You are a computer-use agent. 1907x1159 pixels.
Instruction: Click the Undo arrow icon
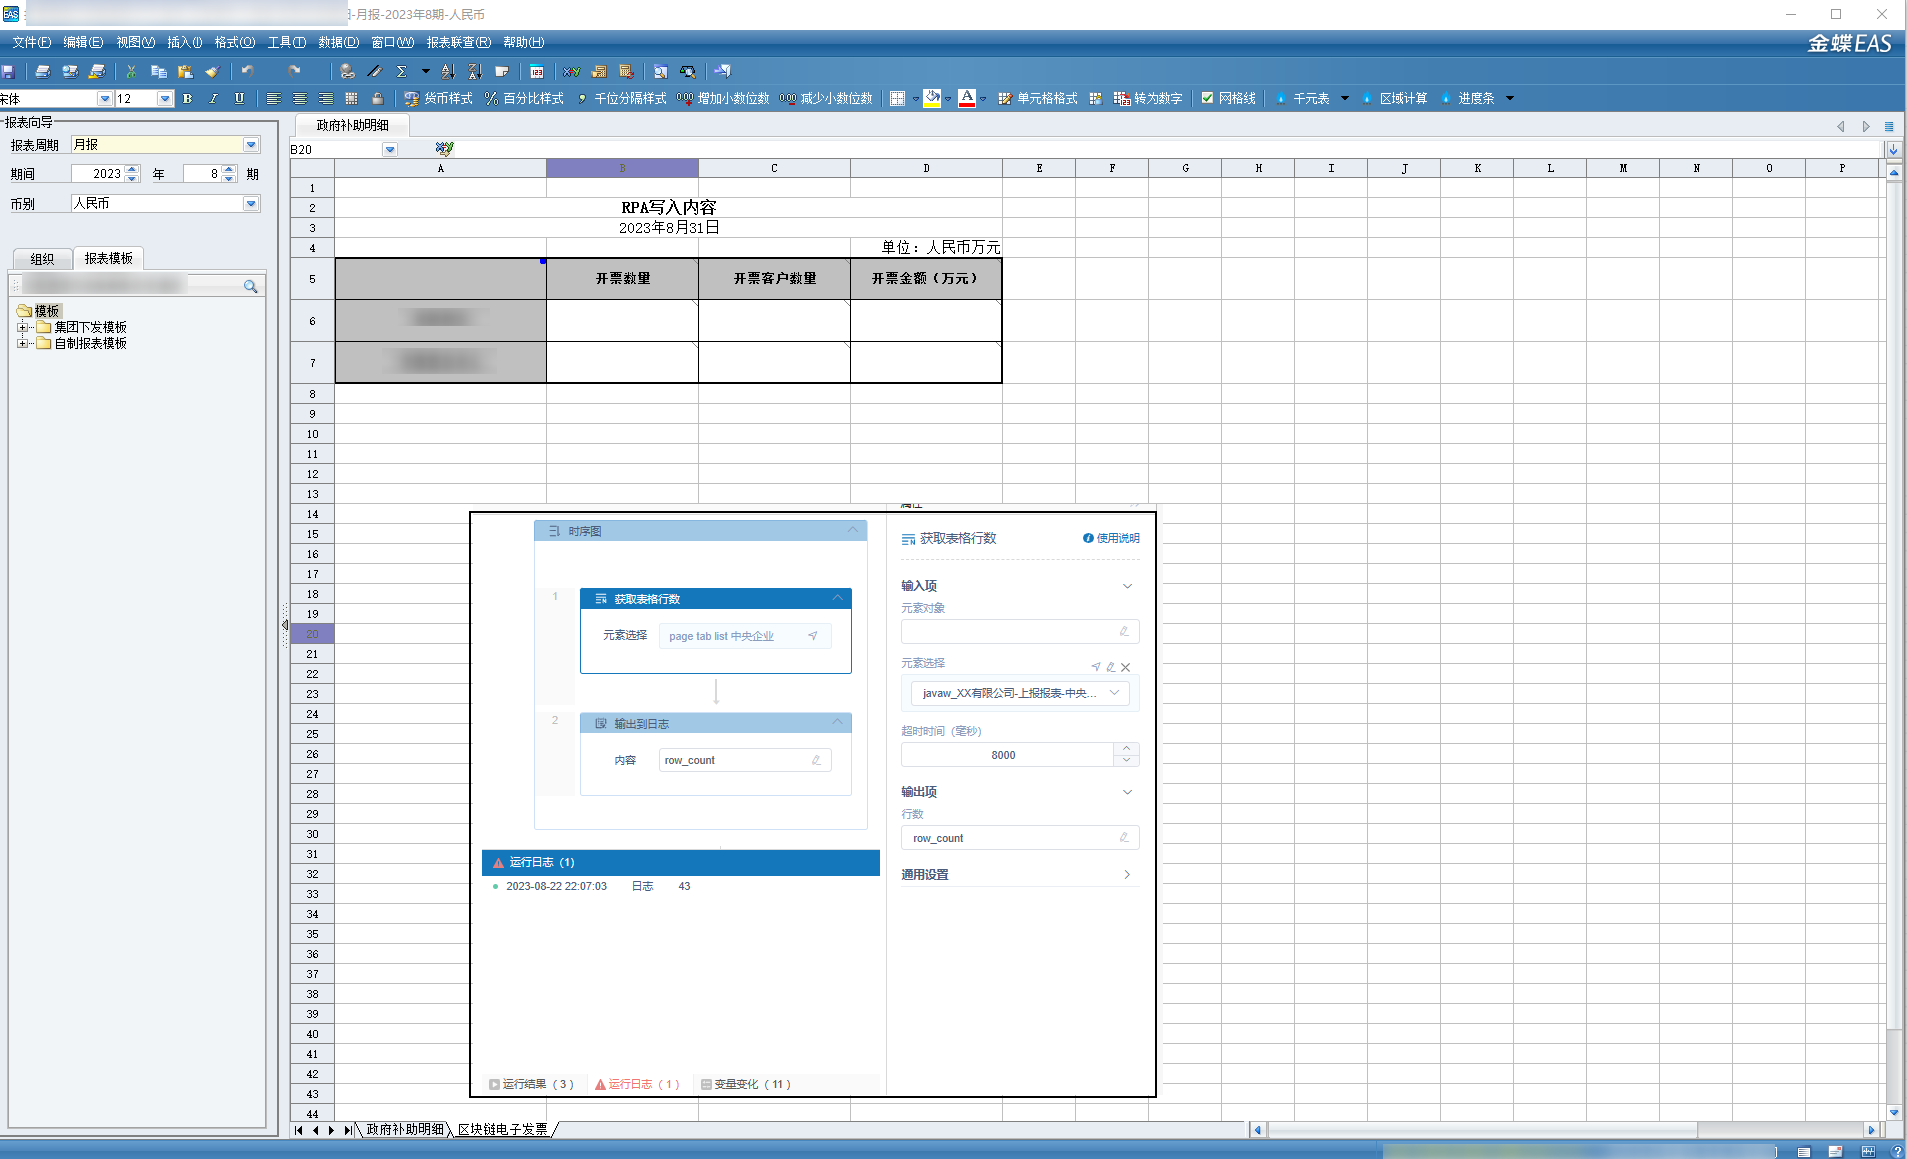tap(247, 71)
